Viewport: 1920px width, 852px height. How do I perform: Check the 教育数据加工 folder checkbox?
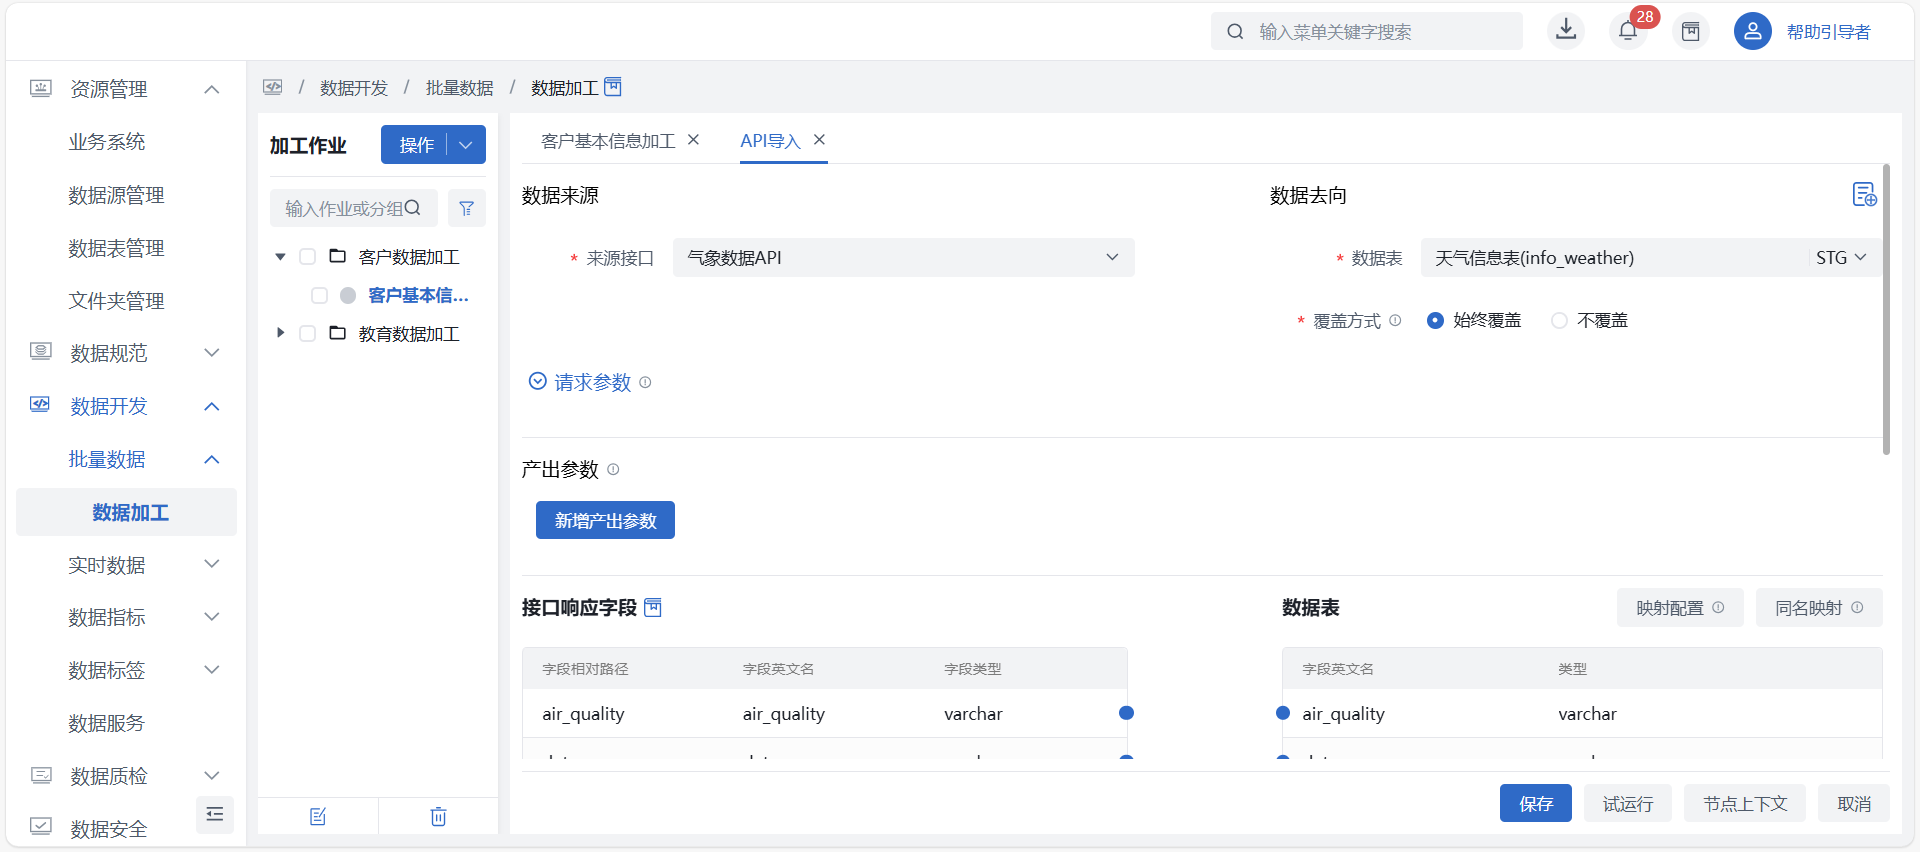pos(308,333)
